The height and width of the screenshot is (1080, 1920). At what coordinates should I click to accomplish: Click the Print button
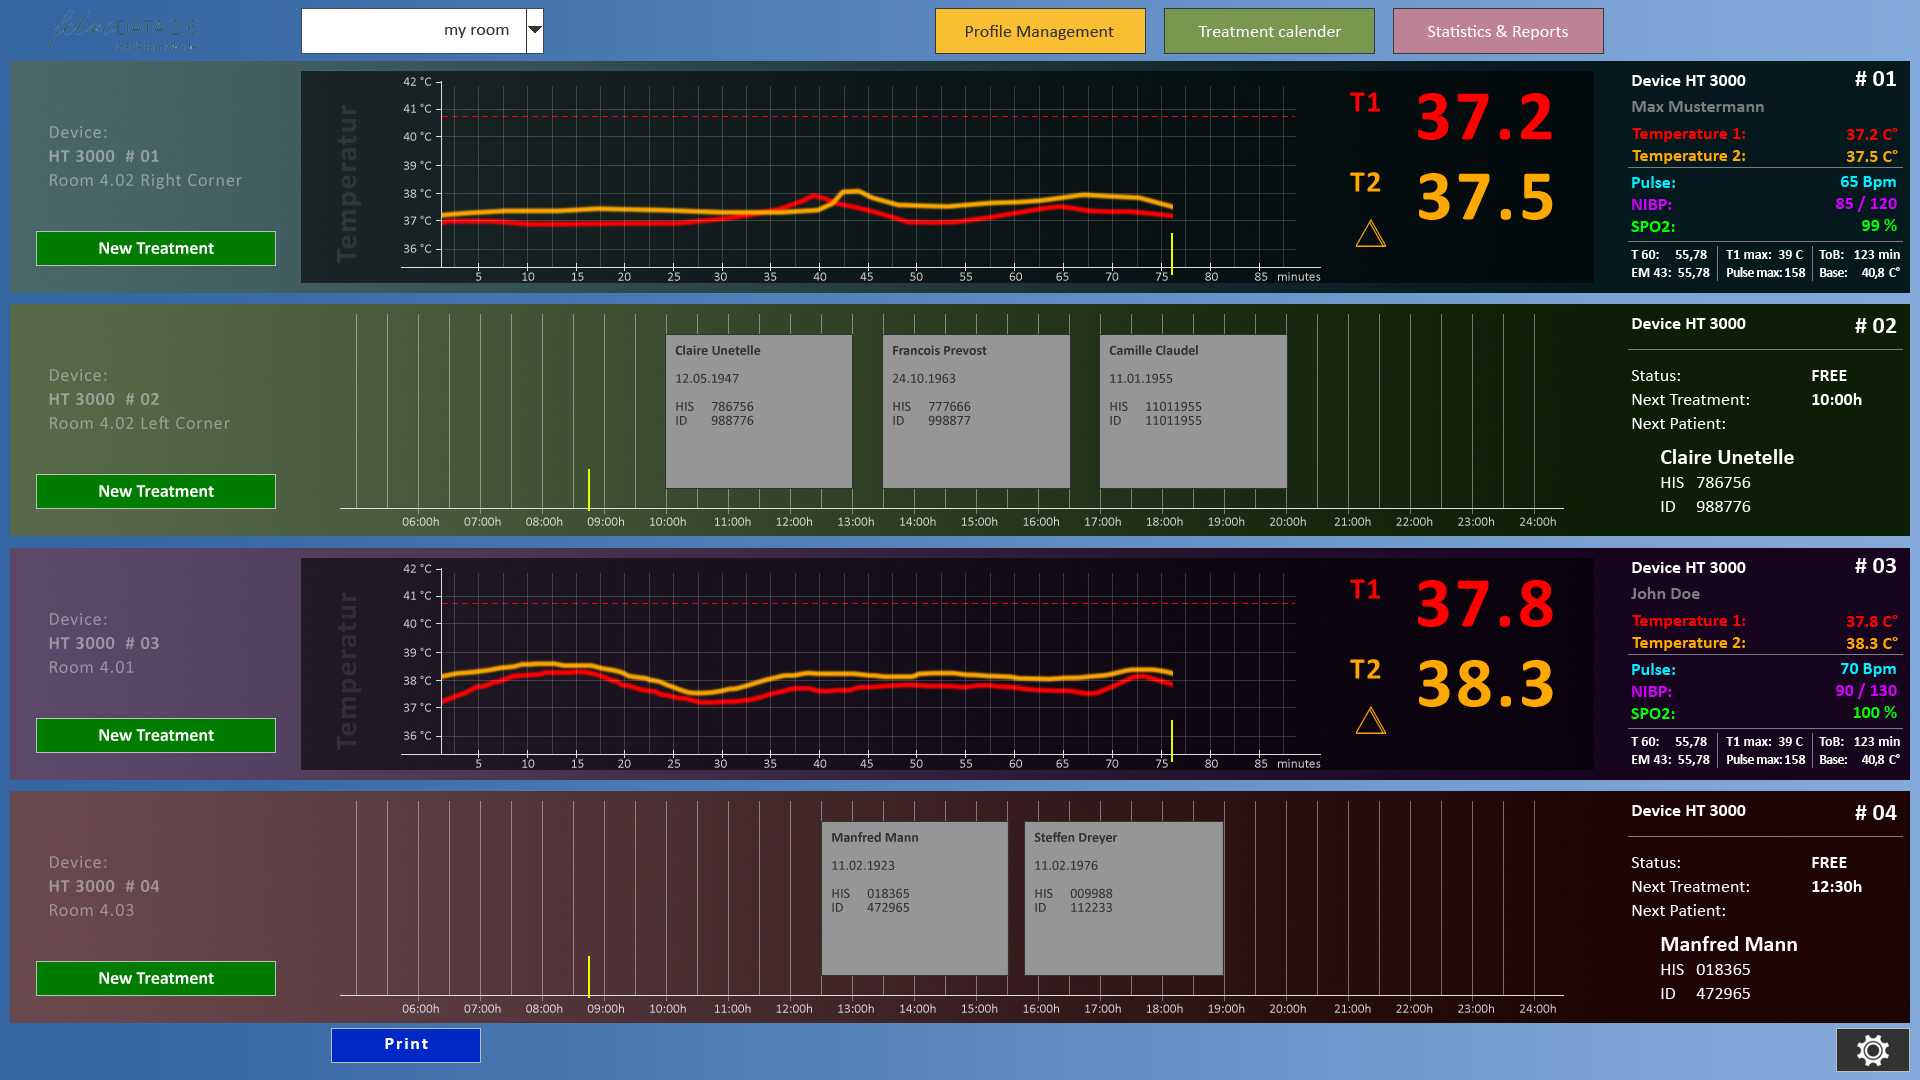[x=405, y=1044]
